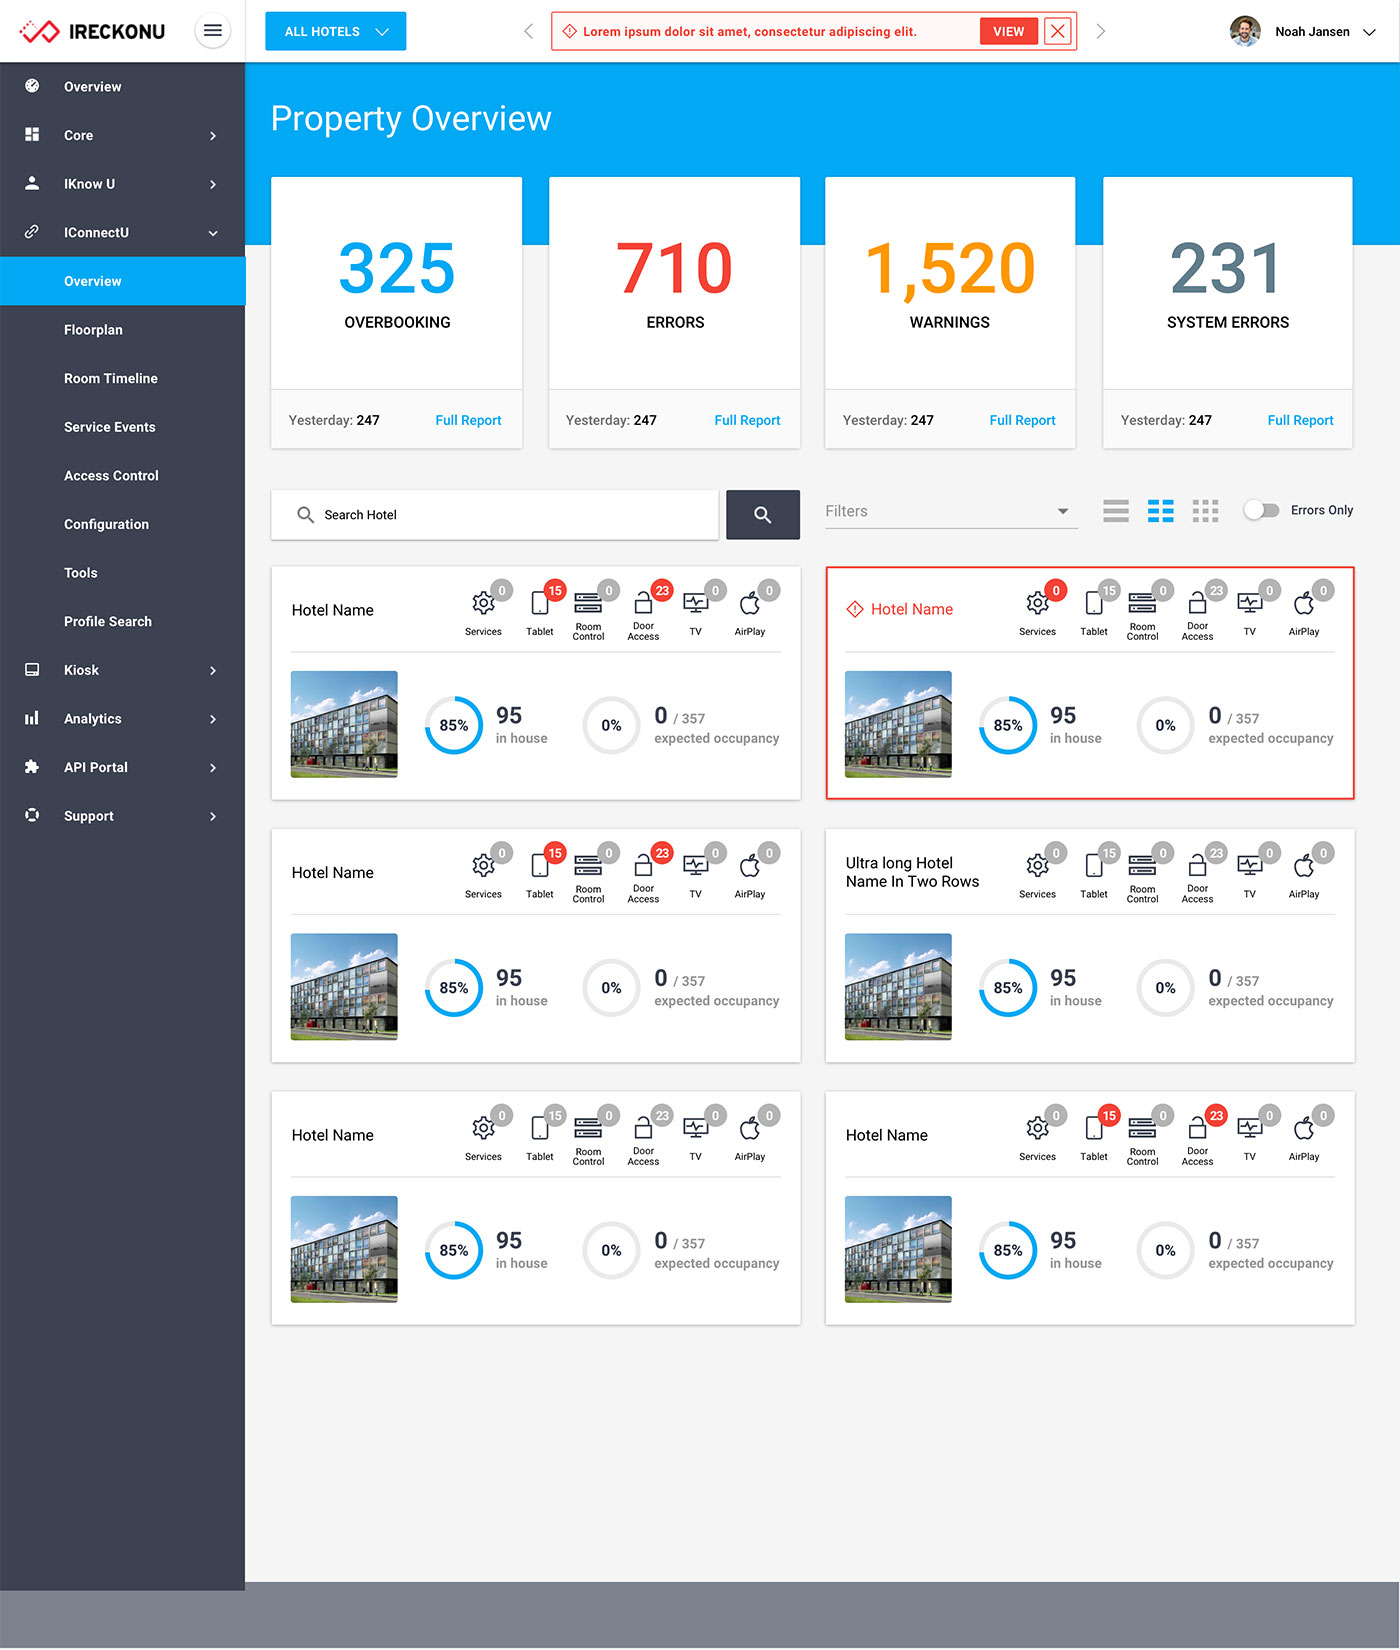Go to next alert arrow
The width and height of the screenshot is (1400, 1650).
tap(1100, 31)
